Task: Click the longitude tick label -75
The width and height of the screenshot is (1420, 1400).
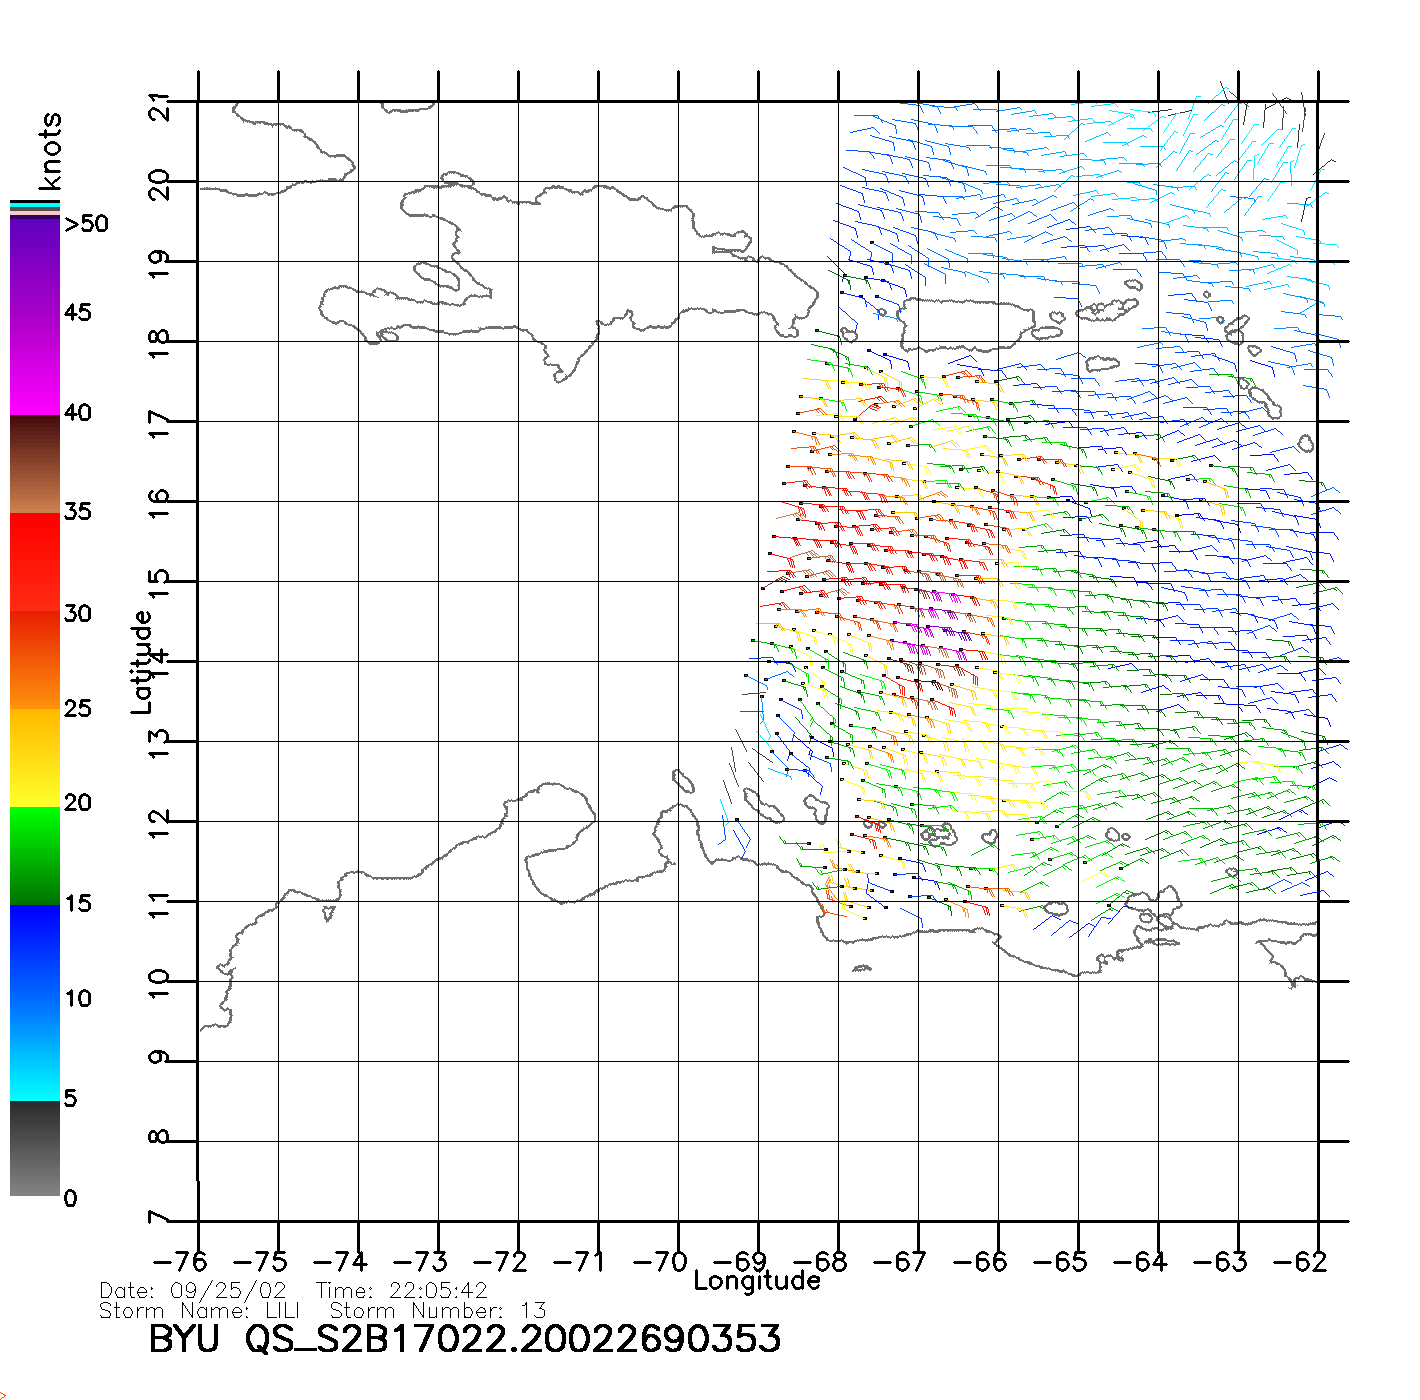Action: pos(260,1262)
